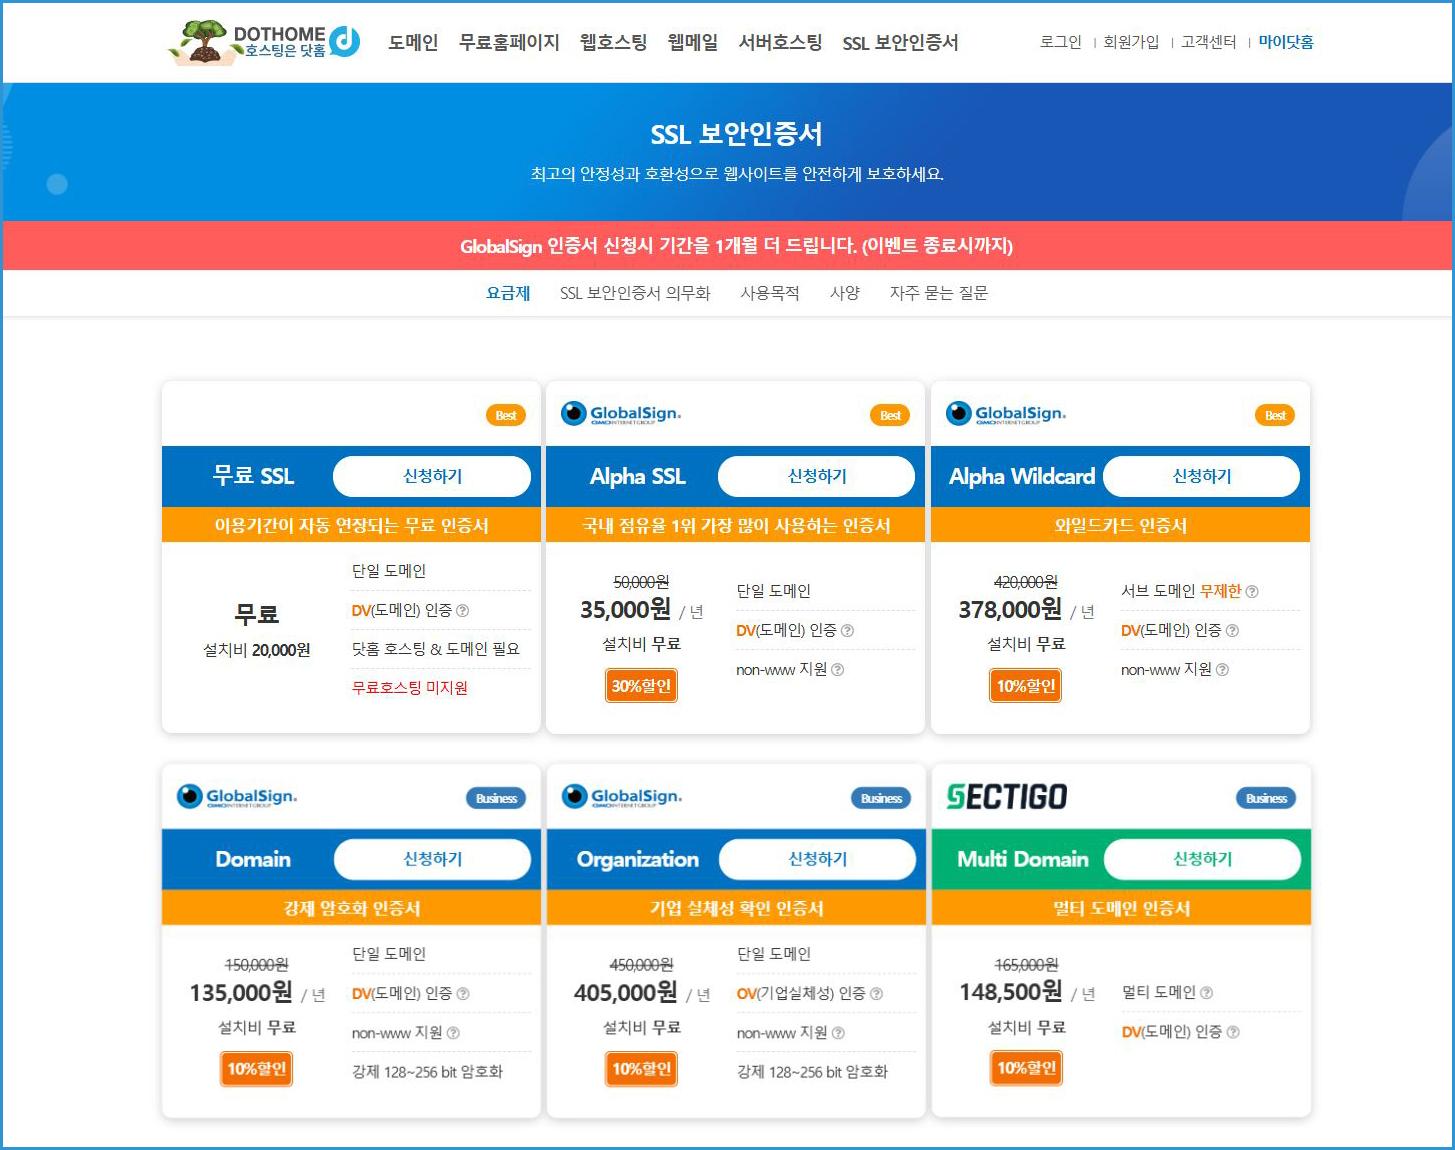Click the 30%할인 badge on Alpha SSL
The image size is (1455, 1150).
point(641,686)
